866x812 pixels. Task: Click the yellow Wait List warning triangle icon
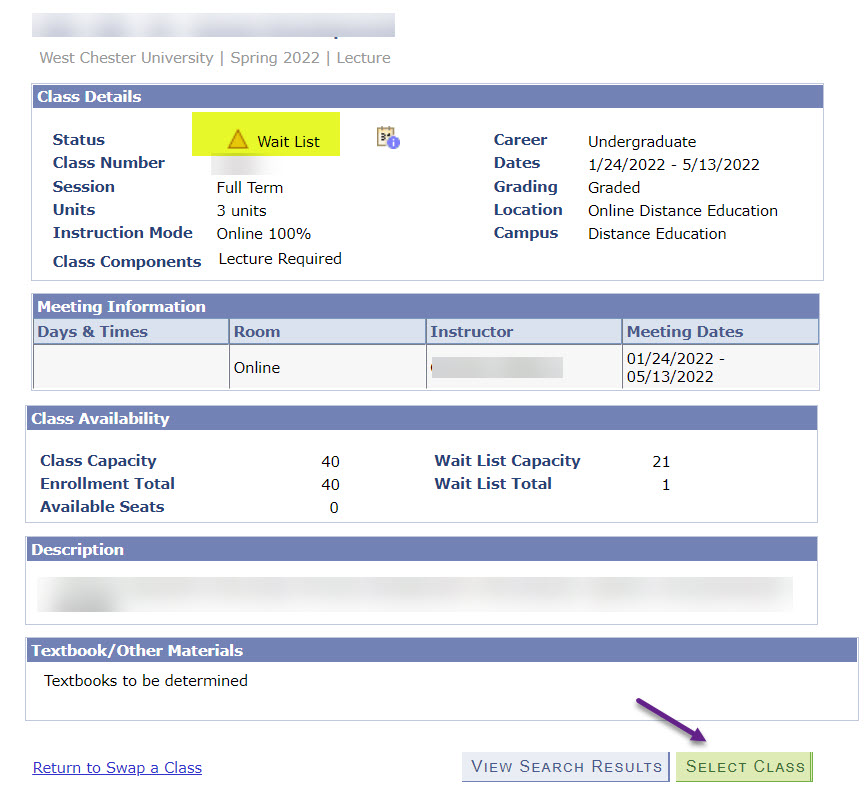tap(237, 140)
